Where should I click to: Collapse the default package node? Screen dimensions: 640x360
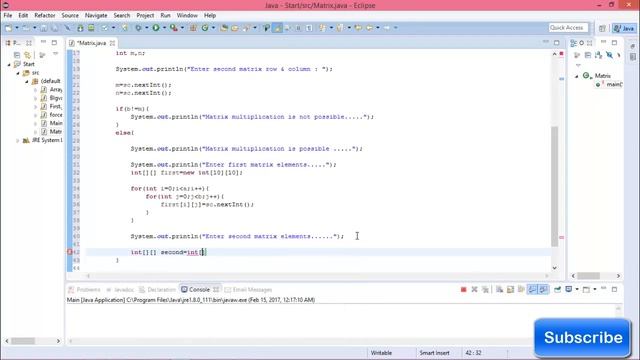[27, 81]
